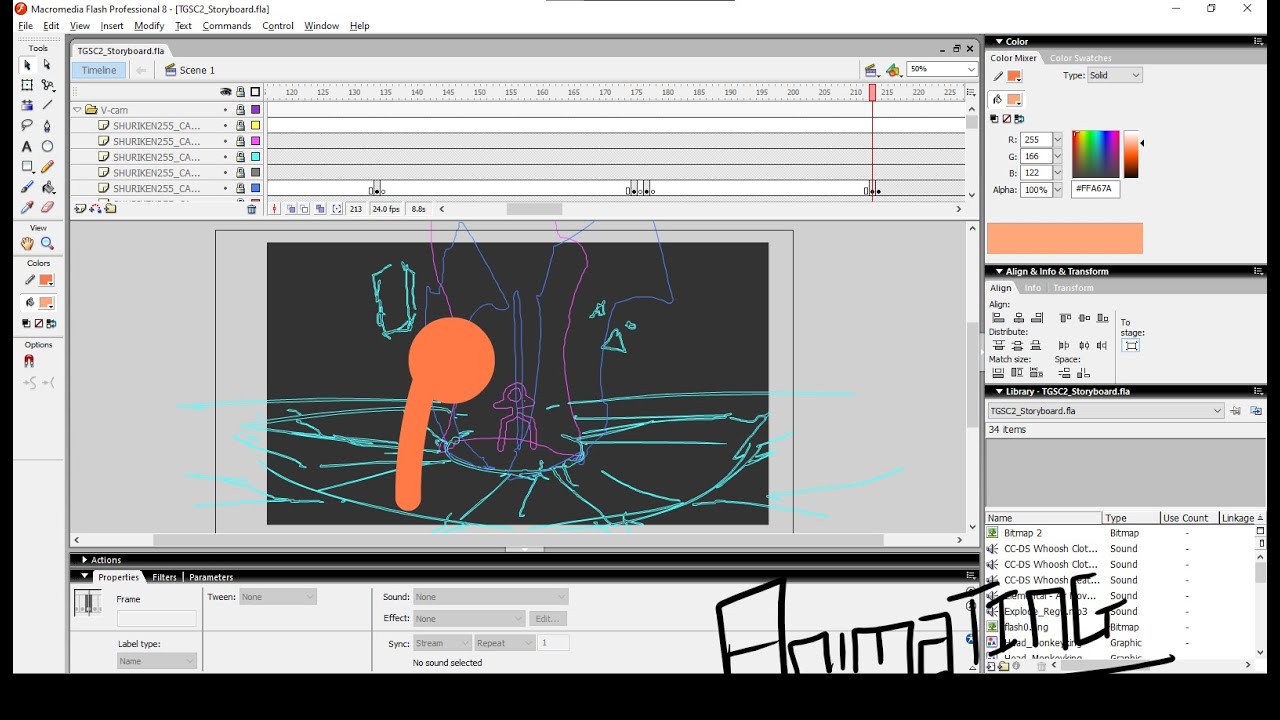Select the Selection arrow tool
The width and height of the screenshot is (1280, 720).
27,65
